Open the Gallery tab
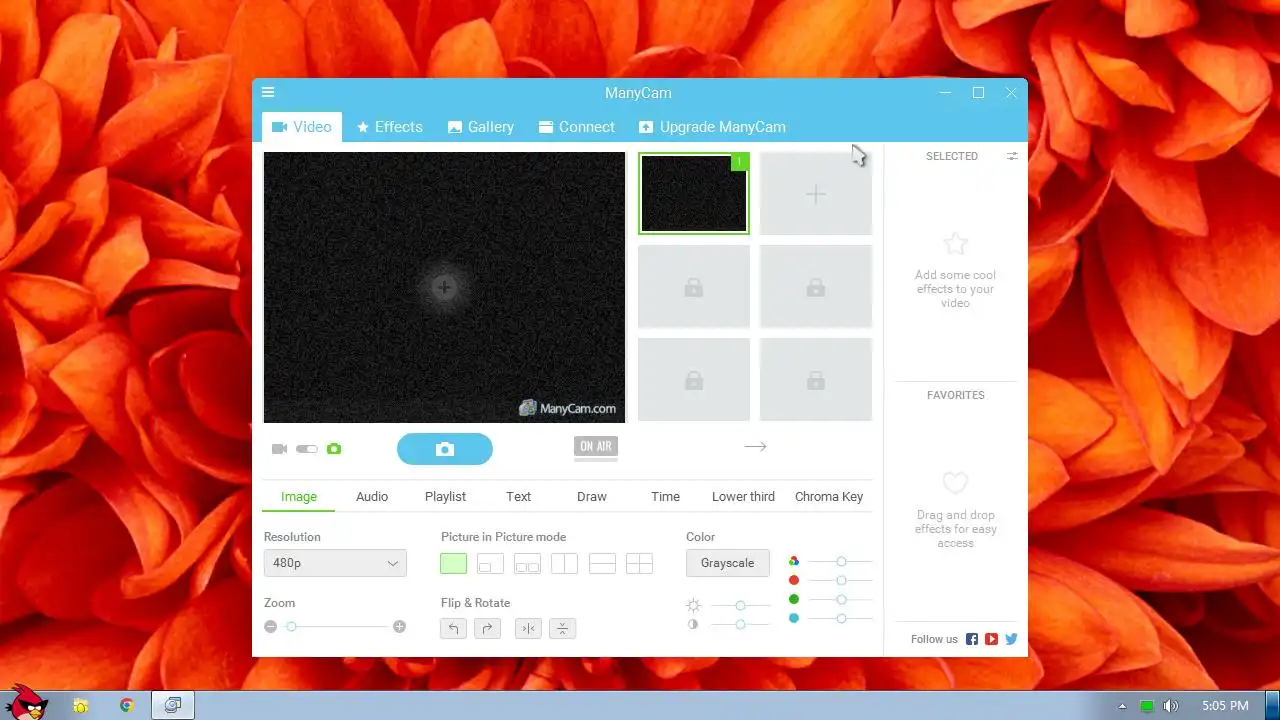The image size is (1280, 720). point(481,127)
